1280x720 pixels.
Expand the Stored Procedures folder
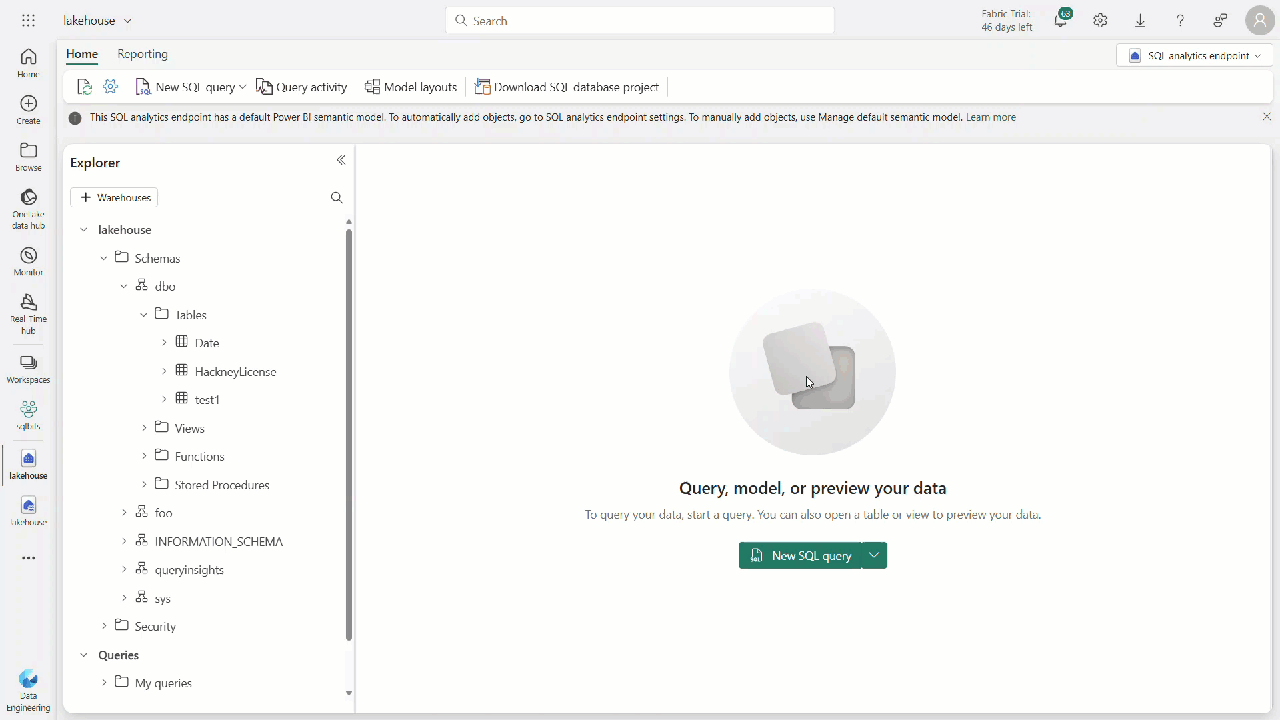point(144,485)
